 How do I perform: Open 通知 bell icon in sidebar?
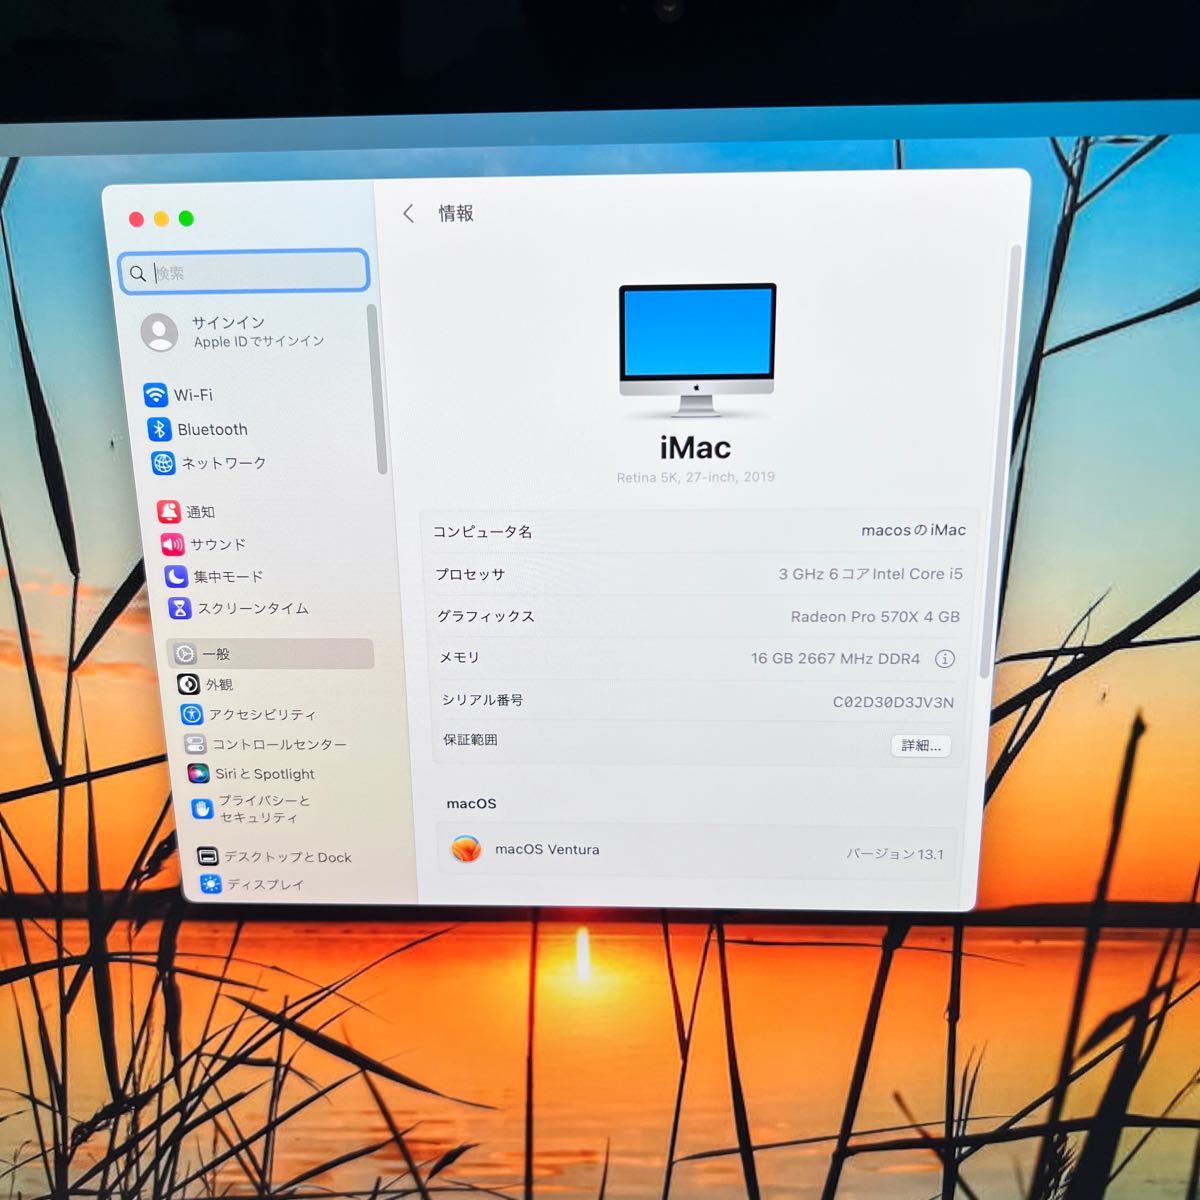click(x=168, y=511)
